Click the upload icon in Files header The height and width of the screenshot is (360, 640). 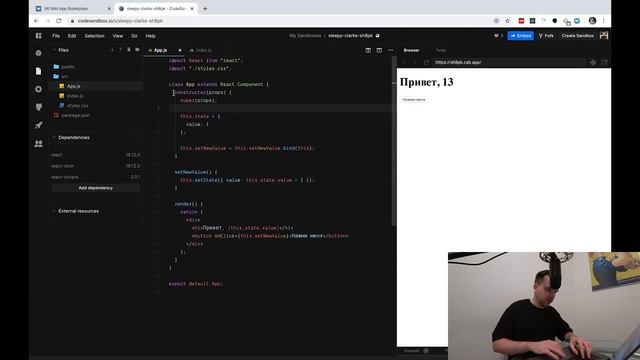pos(120,50)
